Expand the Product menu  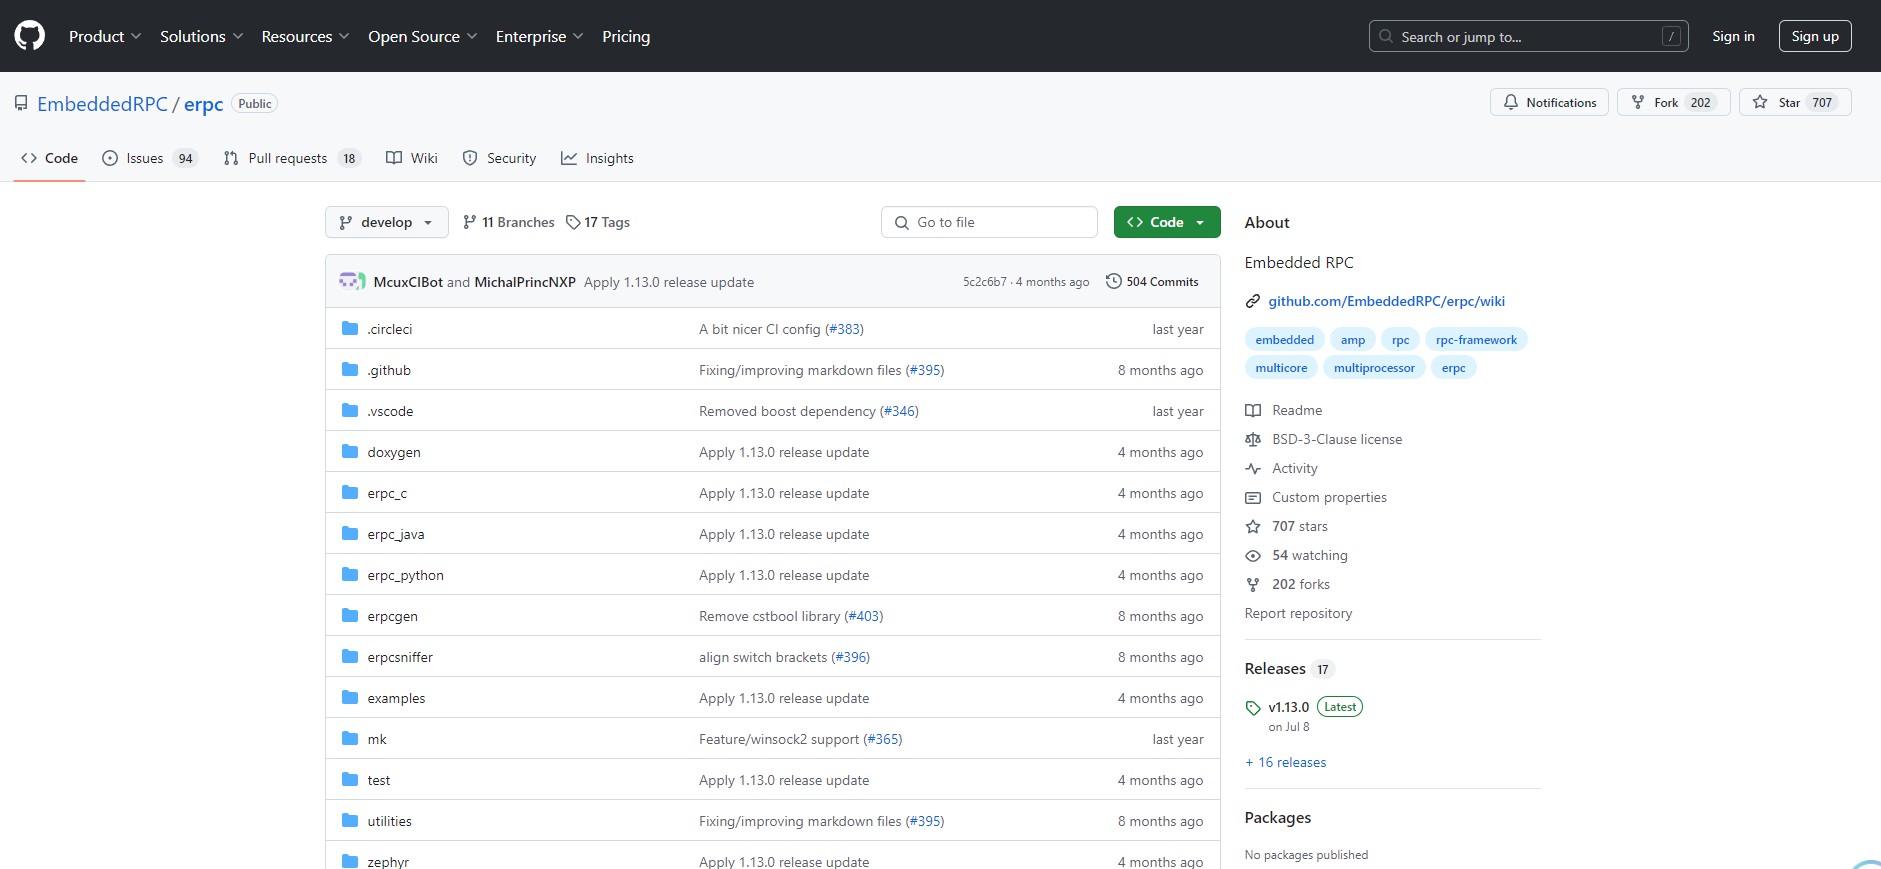[x=105, y=36]
